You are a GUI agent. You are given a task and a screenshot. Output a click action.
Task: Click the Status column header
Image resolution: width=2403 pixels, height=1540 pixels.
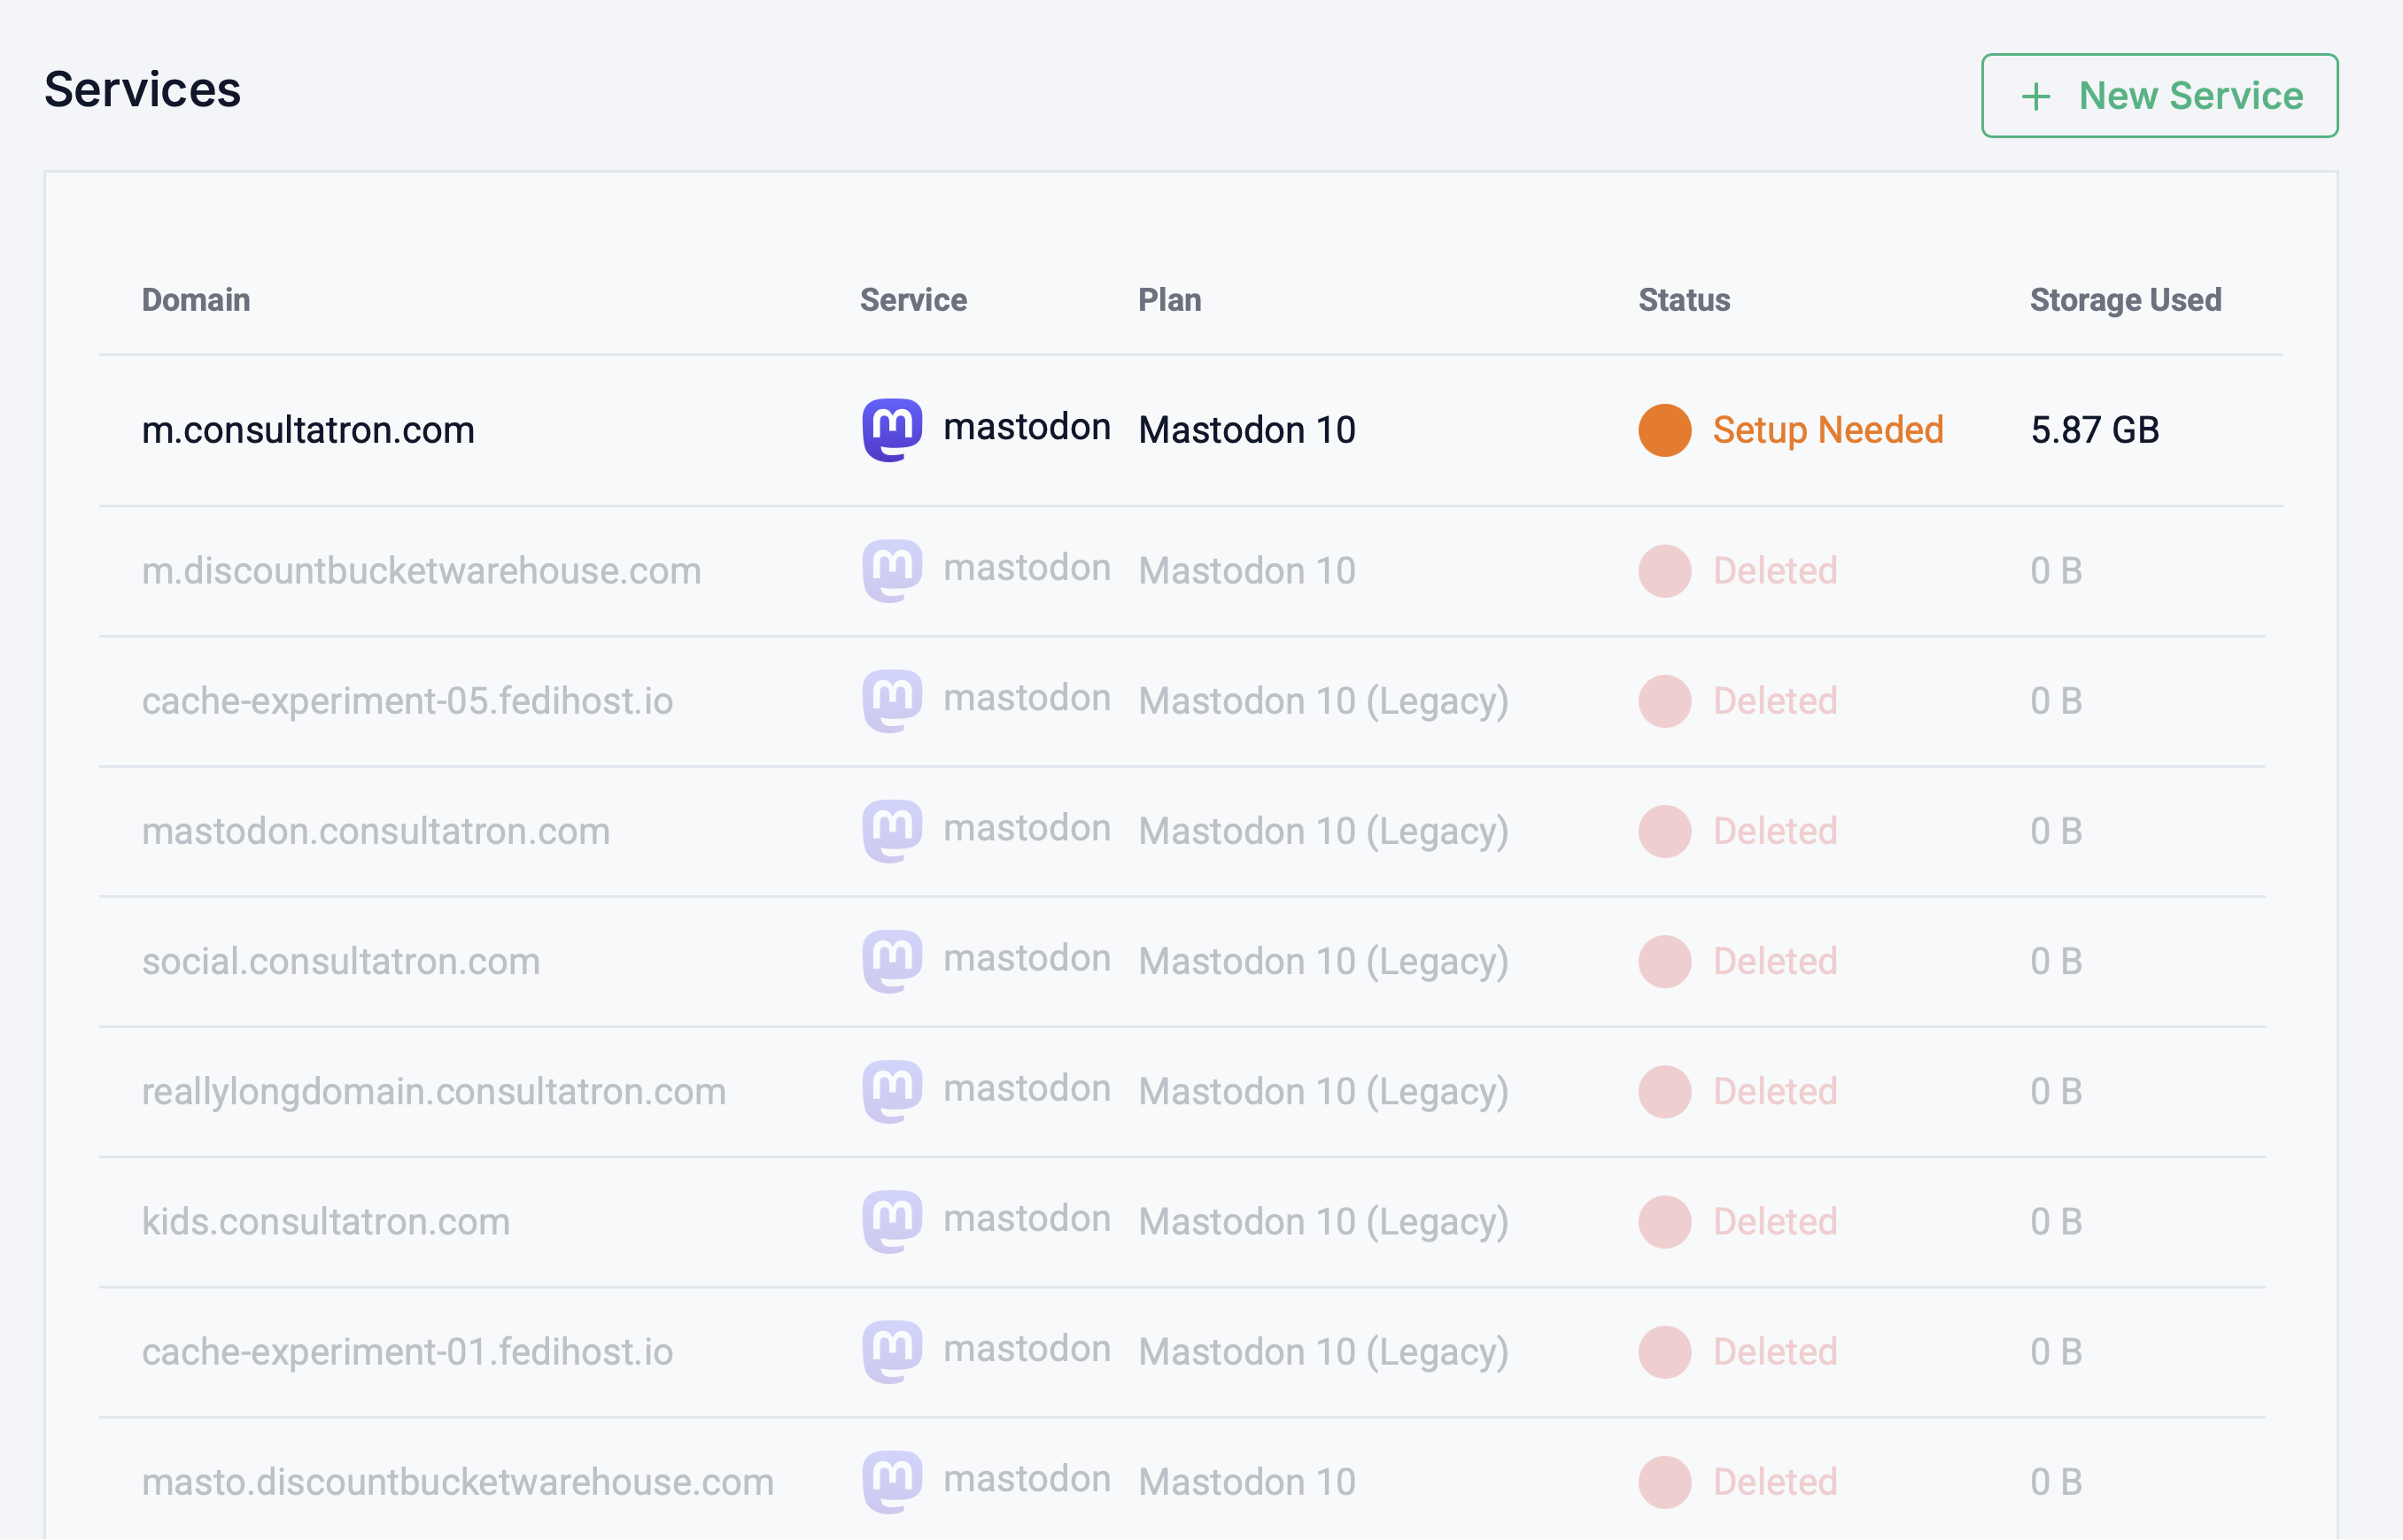tap(1684, 300)
